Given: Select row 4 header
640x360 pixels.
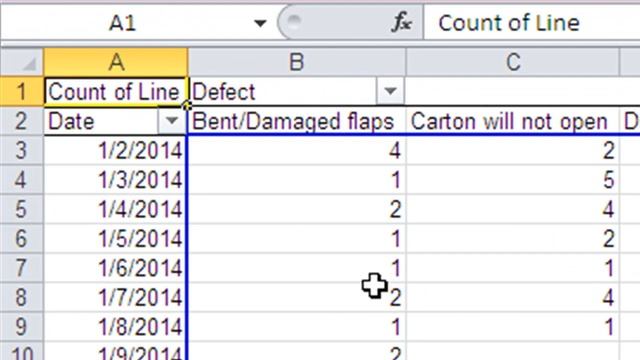Looking at the screenshot, I should (x=22, y=180).
